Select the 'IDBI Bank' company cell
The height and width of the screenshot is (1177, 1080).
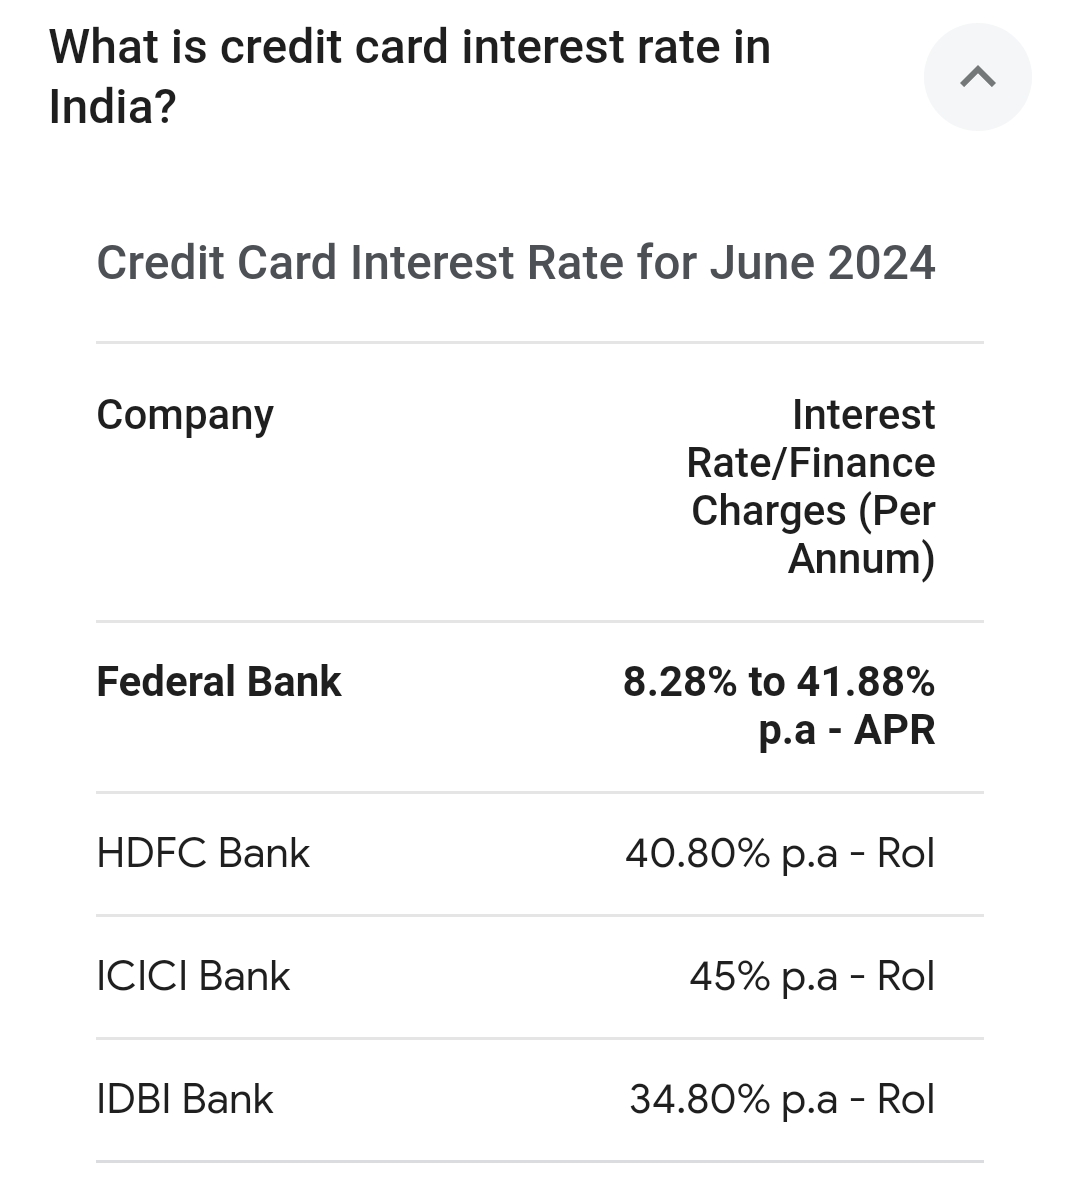(185, 1100)
